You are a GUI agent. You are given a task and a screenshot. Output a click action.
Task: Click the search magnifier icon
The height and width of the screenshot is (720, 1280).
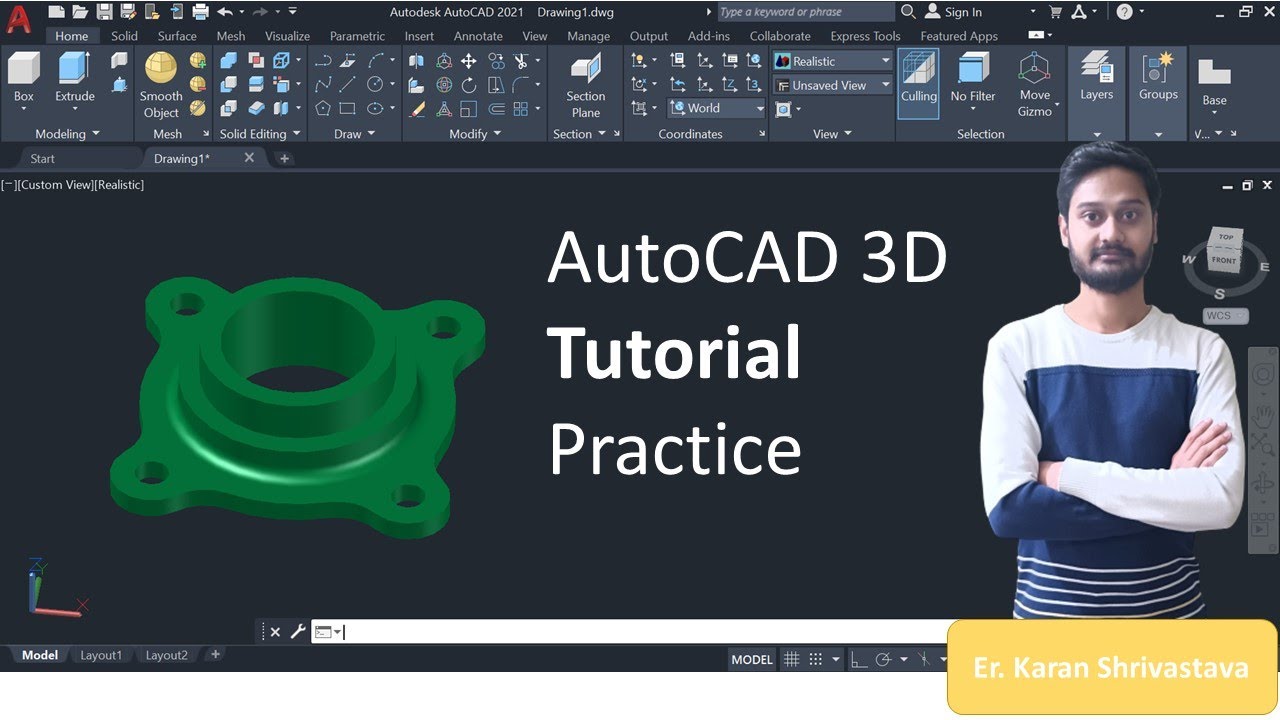pyautogui.click(x=908, y=12)
